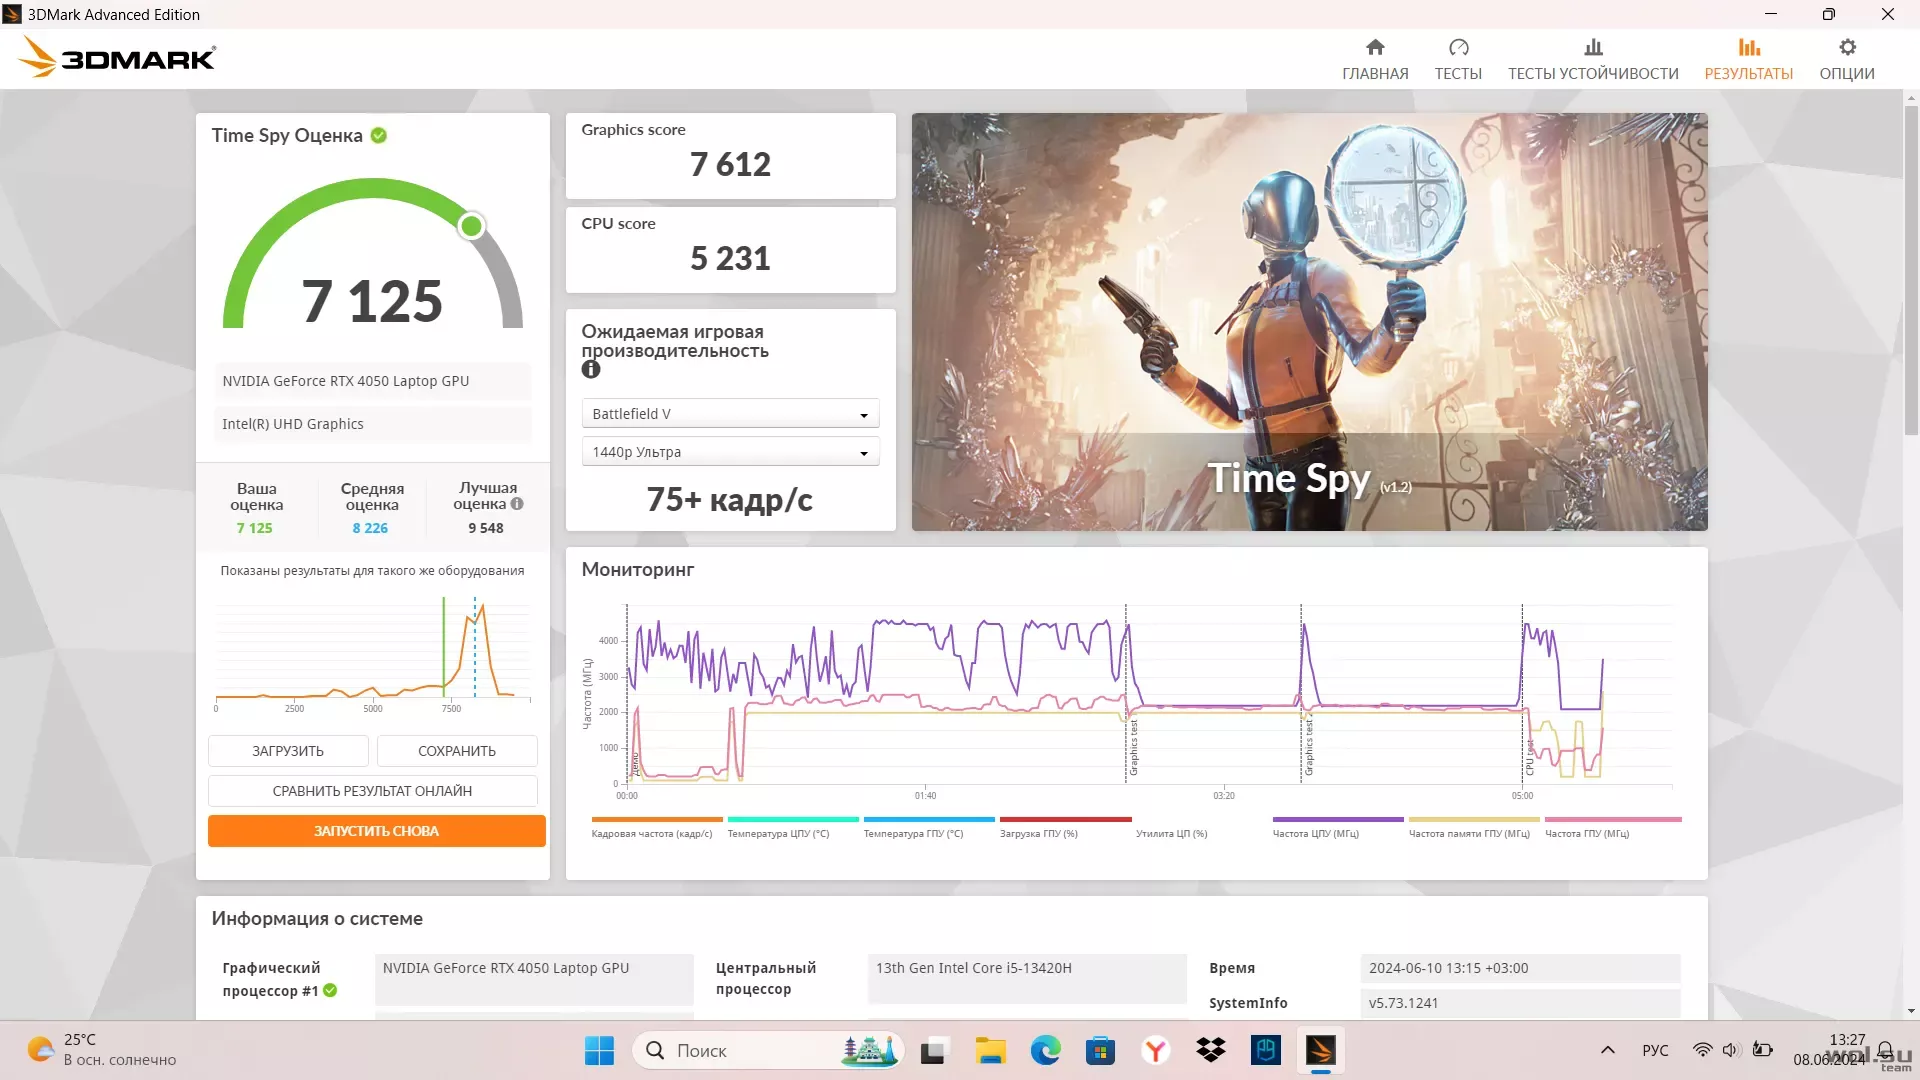The height and width of the screenshot is (1080, 1920).
Task: Click the green validation checkmark next to Time Spy Оценка
Action: pos(379,135)
